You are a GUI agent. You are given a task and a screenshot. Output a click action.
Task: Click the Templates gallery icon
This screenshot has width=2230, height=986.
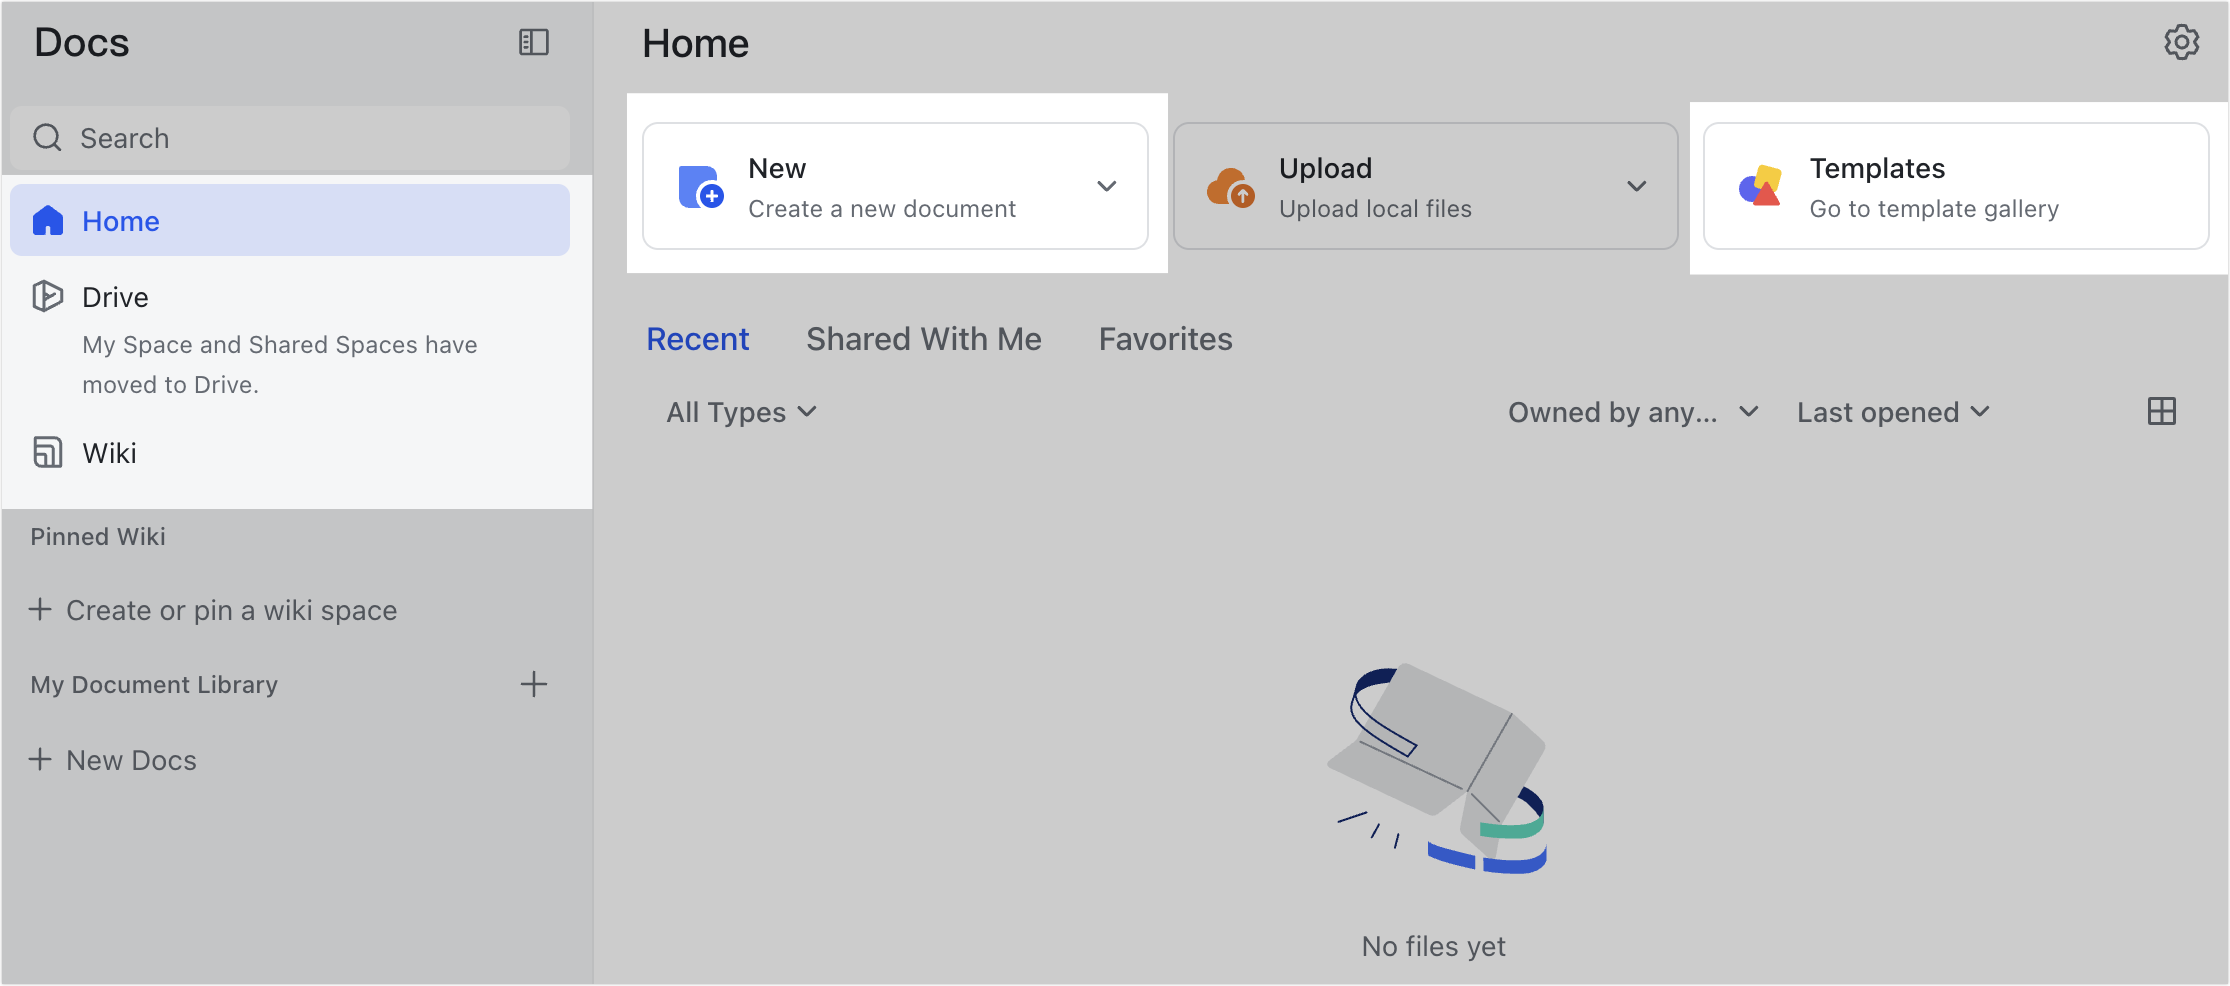tap(1760, 187)
